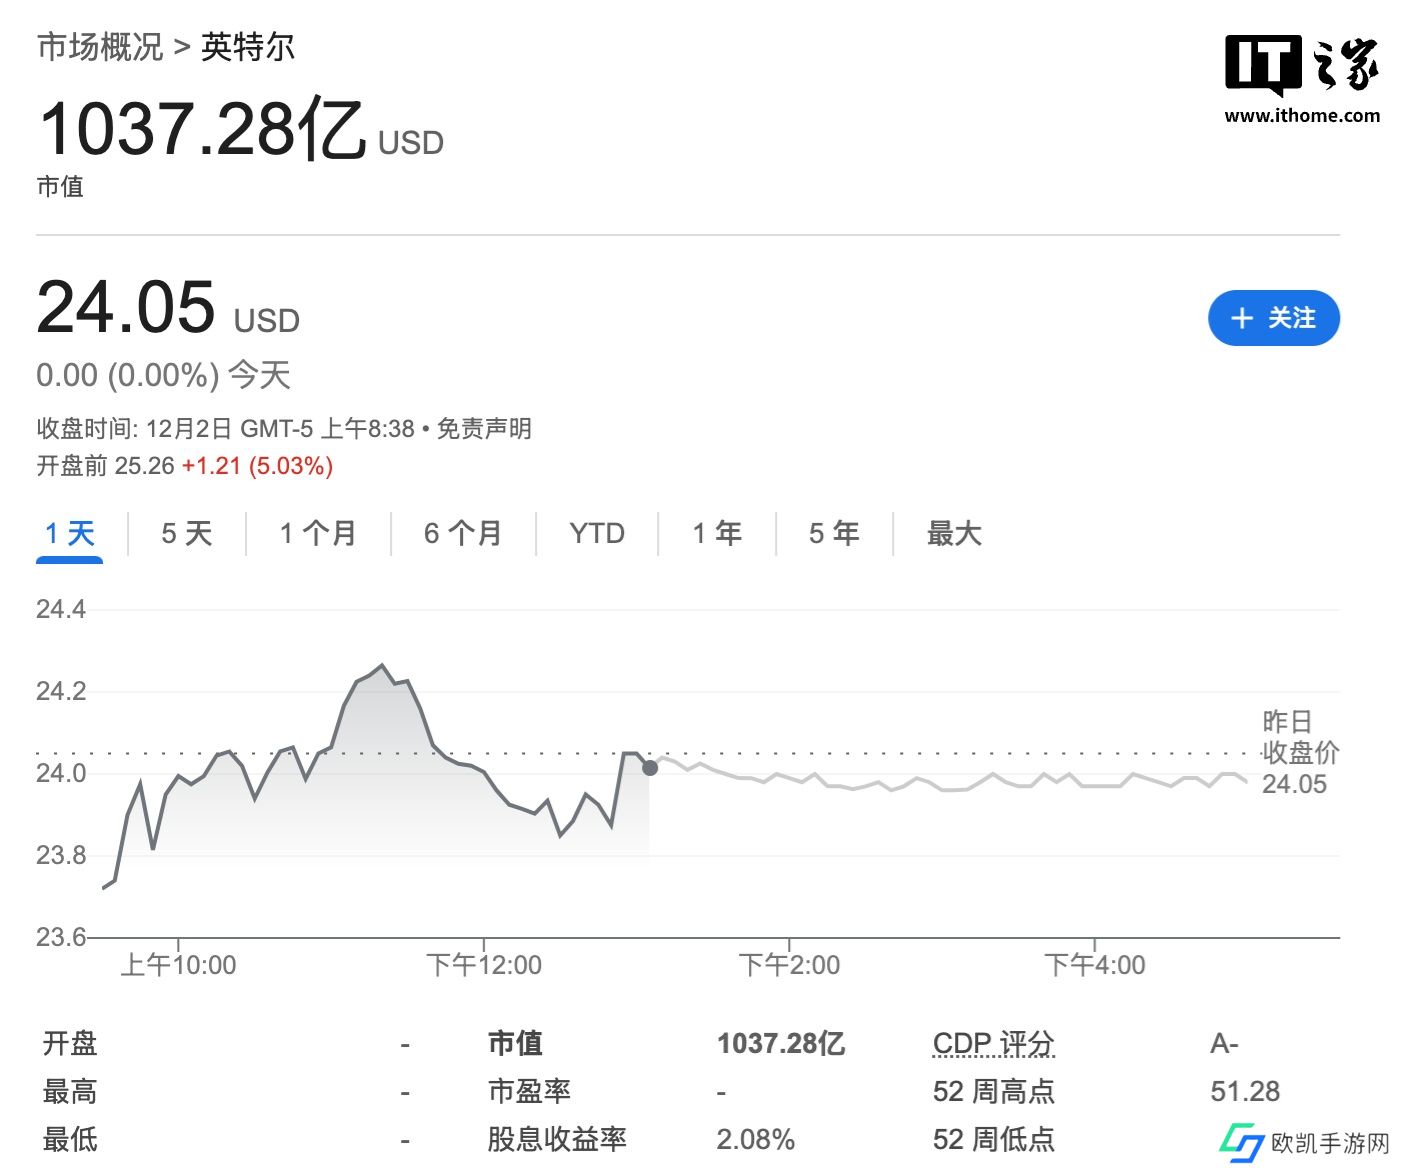Click the 昨日收盘价 24.05 chart label

[x=1298, y=752]
